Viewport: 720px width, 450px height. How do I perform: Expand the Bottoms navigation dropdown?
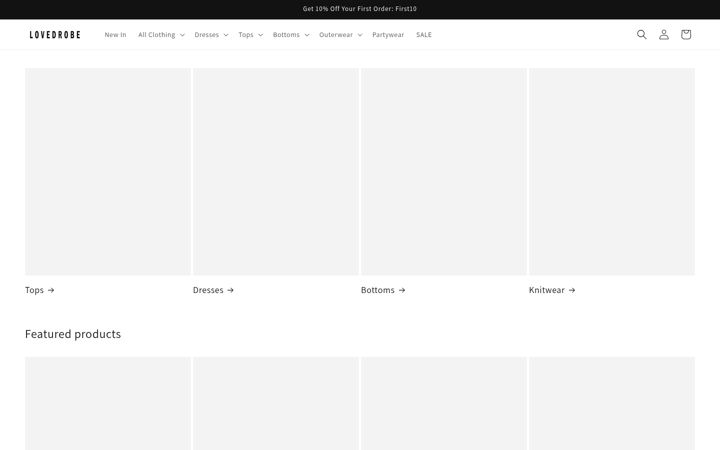point(291,34)
